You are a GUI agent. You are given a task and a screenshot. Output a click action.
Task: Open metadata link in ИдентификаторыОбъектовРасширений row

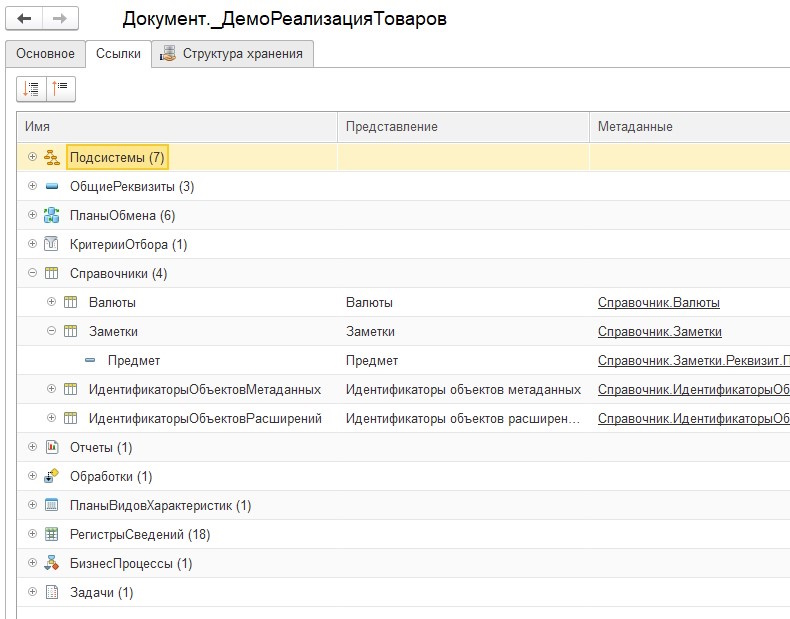click(x=694, y=419)
